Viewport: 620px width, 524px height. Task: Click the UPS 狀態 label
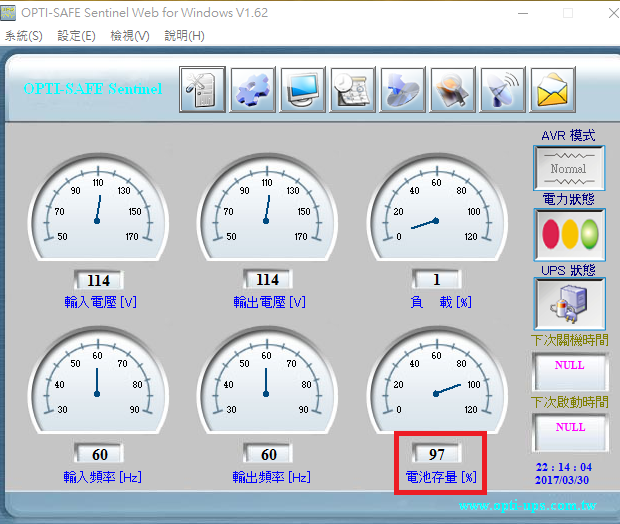[568, 271]
